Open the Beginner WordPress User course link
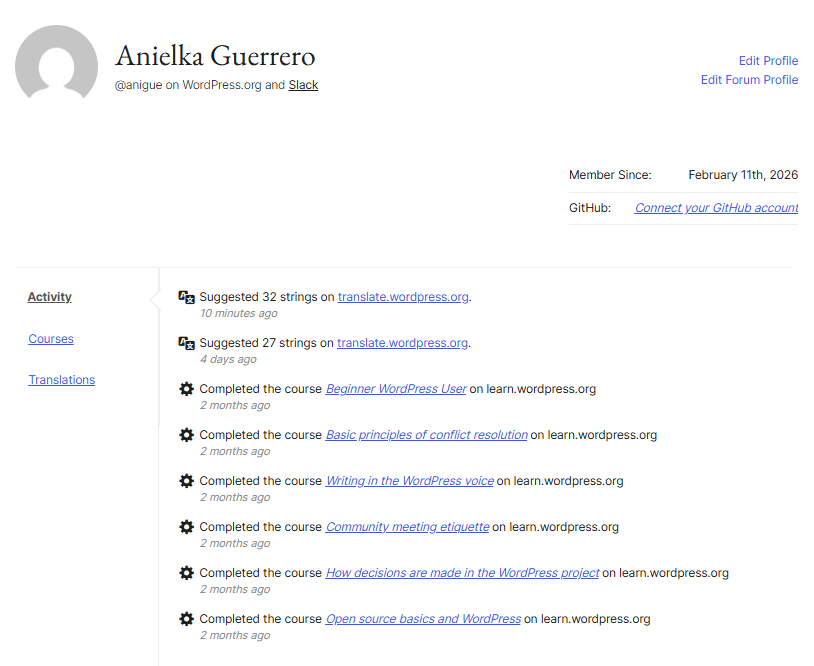The height and width of the screenshot is (666, 814). (x=395, y=388)
